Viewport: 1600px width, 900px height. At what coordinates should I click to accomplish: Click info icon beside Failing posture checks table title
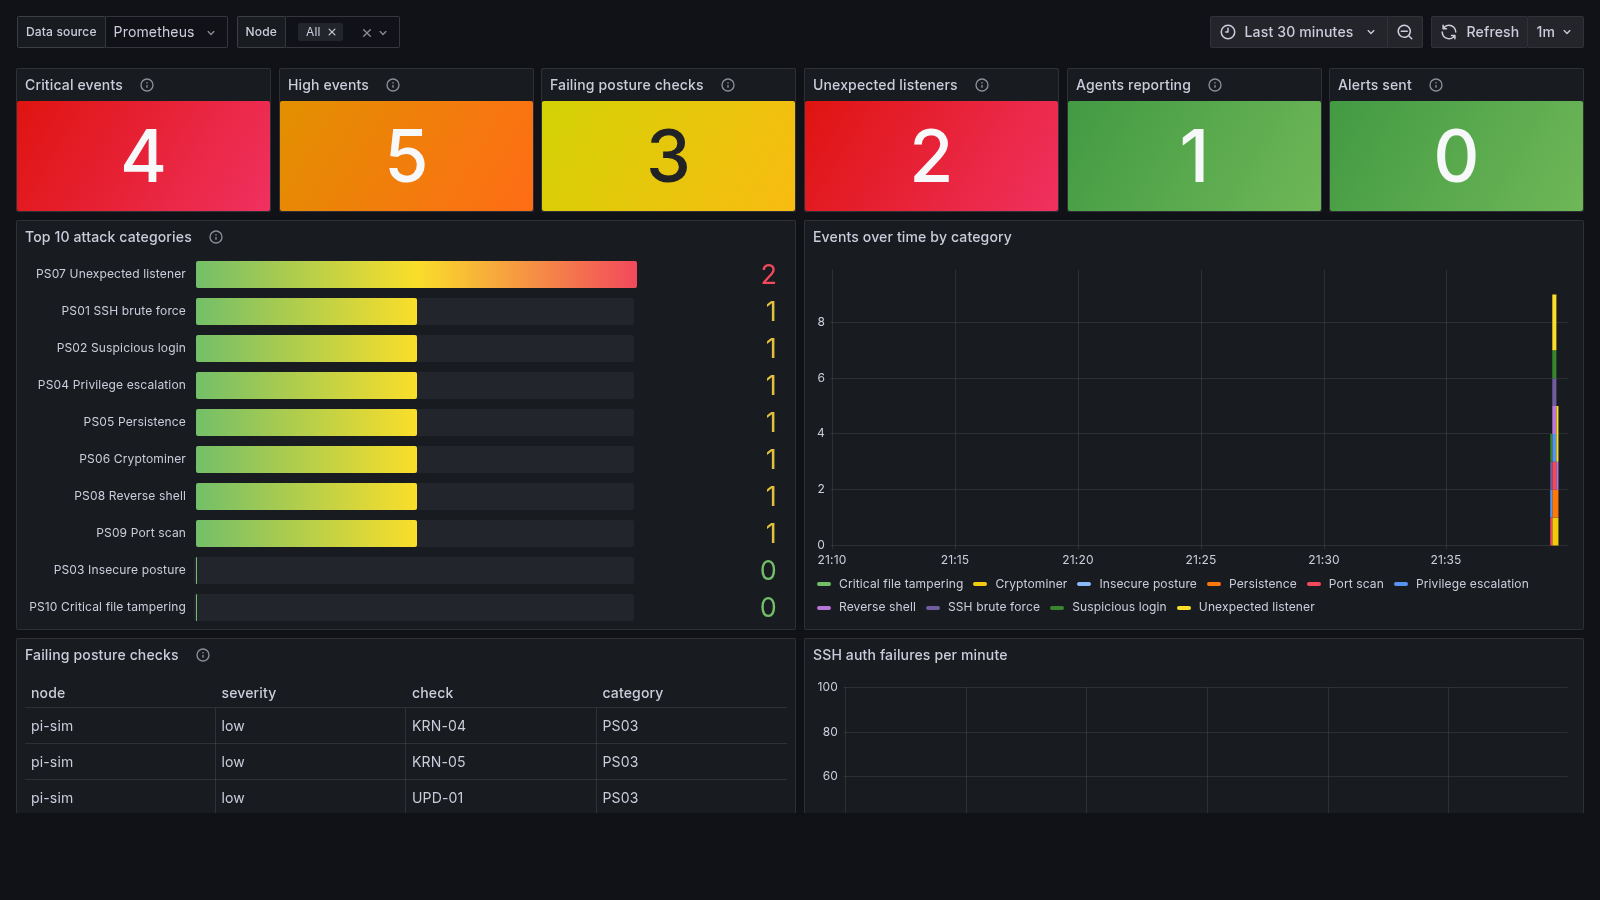click(203, 655)
